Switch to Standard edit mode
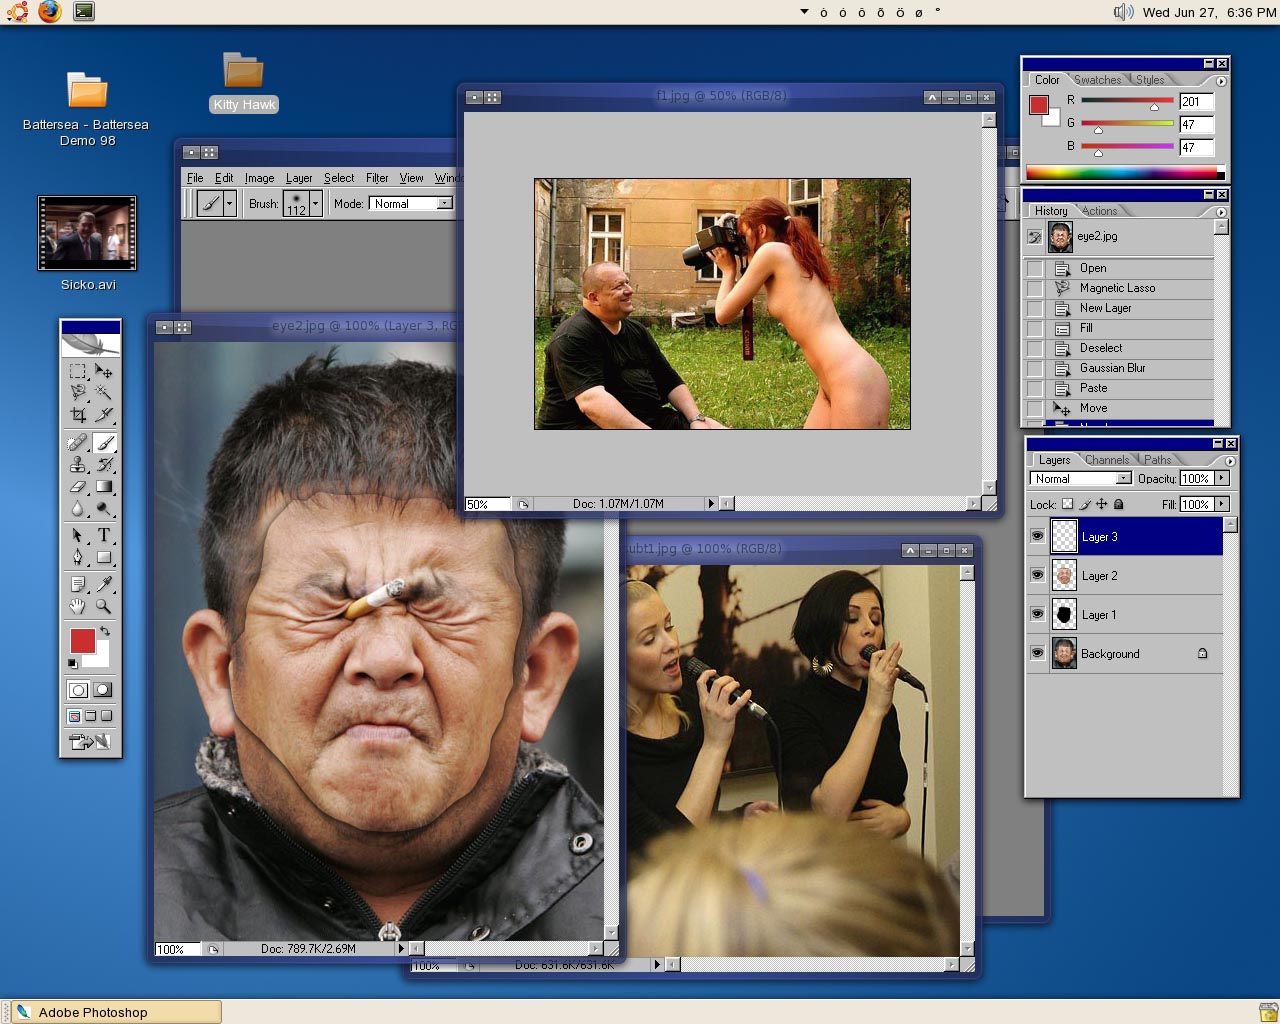Screen dimensions: 1280x1024 tap(78, 690)
